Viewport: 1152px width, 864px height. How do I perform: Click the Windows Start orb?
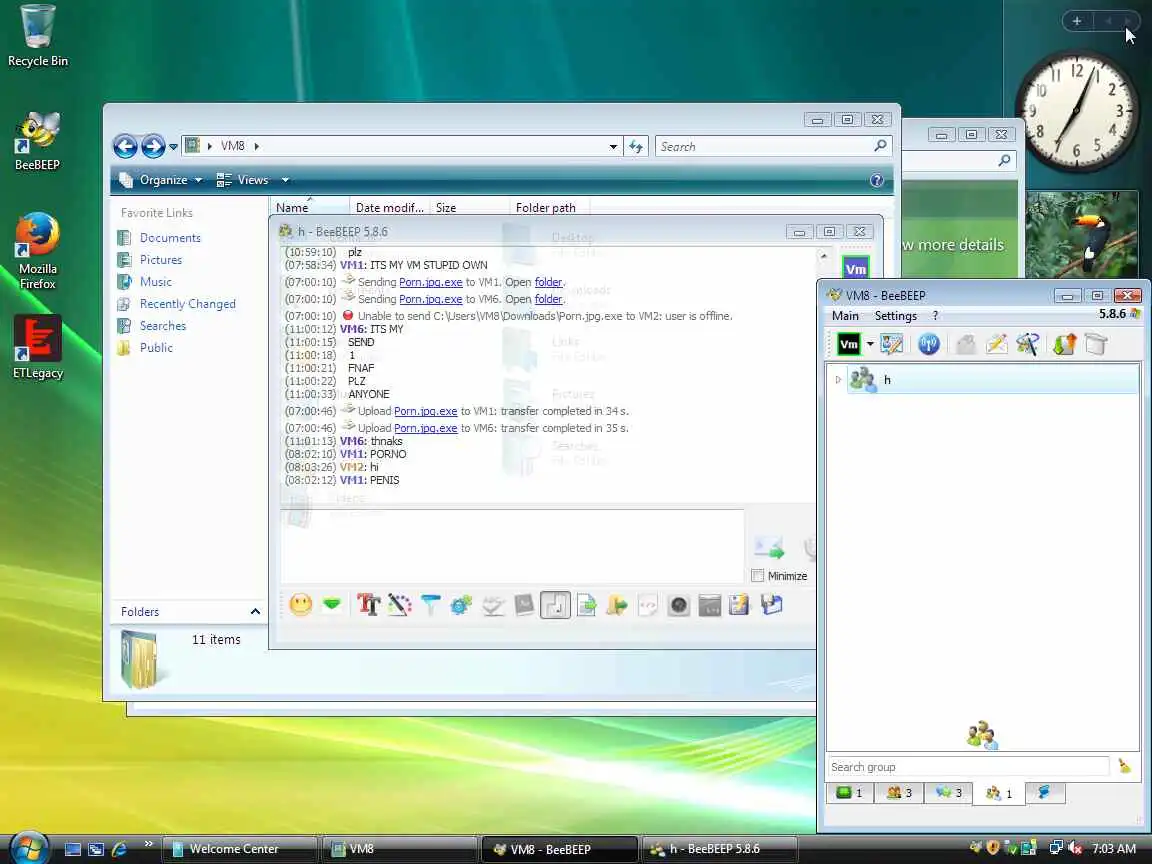click(29, 848)
